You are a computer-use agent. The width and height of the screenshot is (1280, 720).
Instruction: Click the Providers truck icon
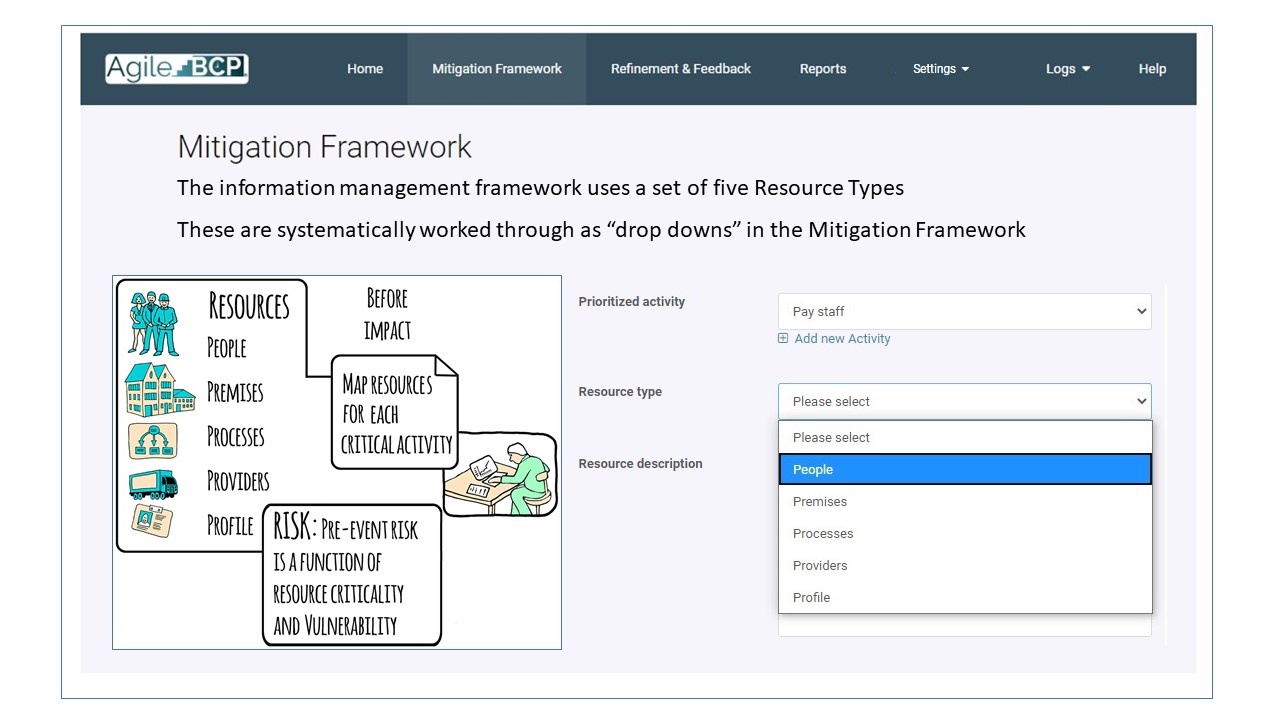tap(153, 484)
